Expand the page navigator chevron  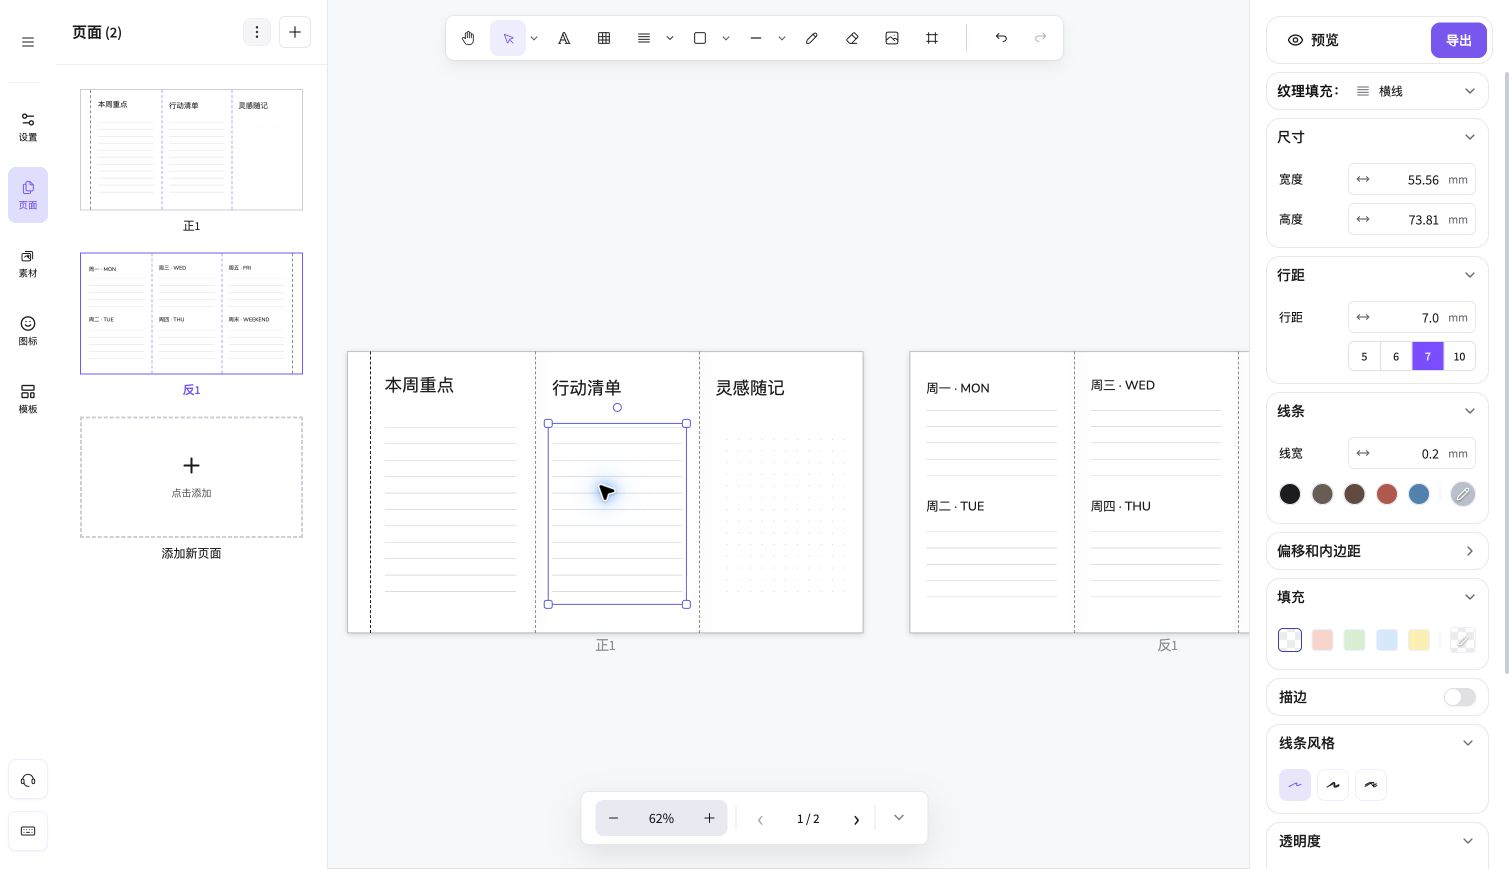point(899,818)
